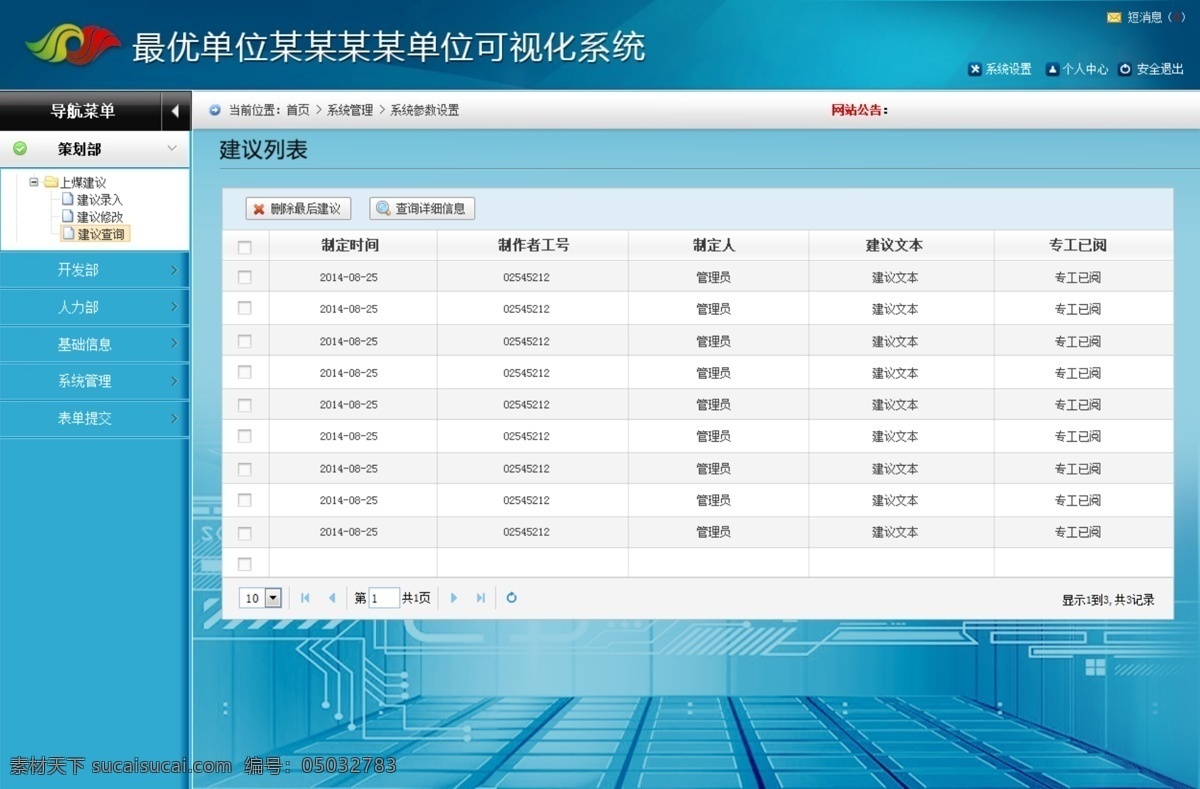The image size is (1200, 789).
Task: Open the 策划部 menu section
Action: [94, 148]
